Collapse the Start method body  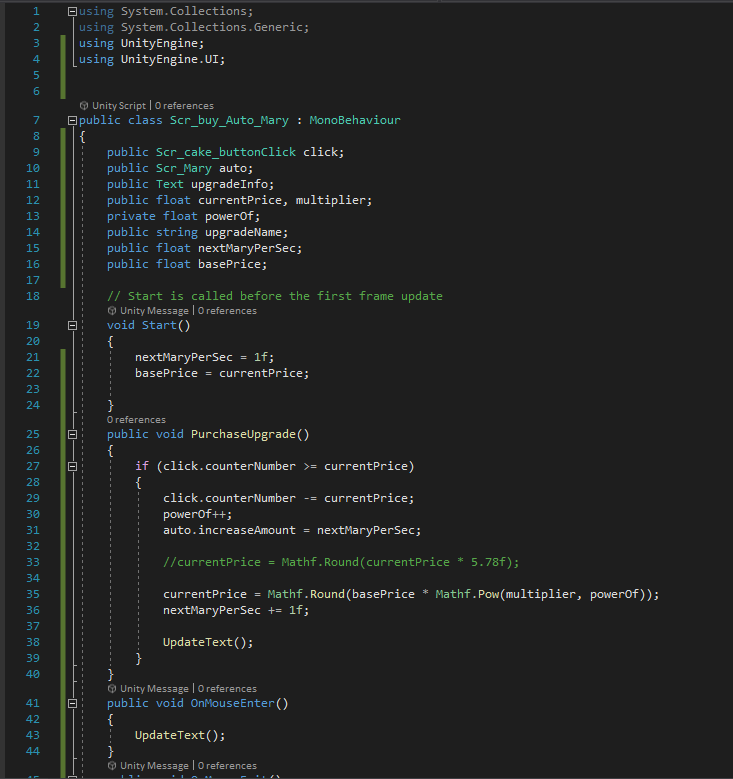point(71,326)
